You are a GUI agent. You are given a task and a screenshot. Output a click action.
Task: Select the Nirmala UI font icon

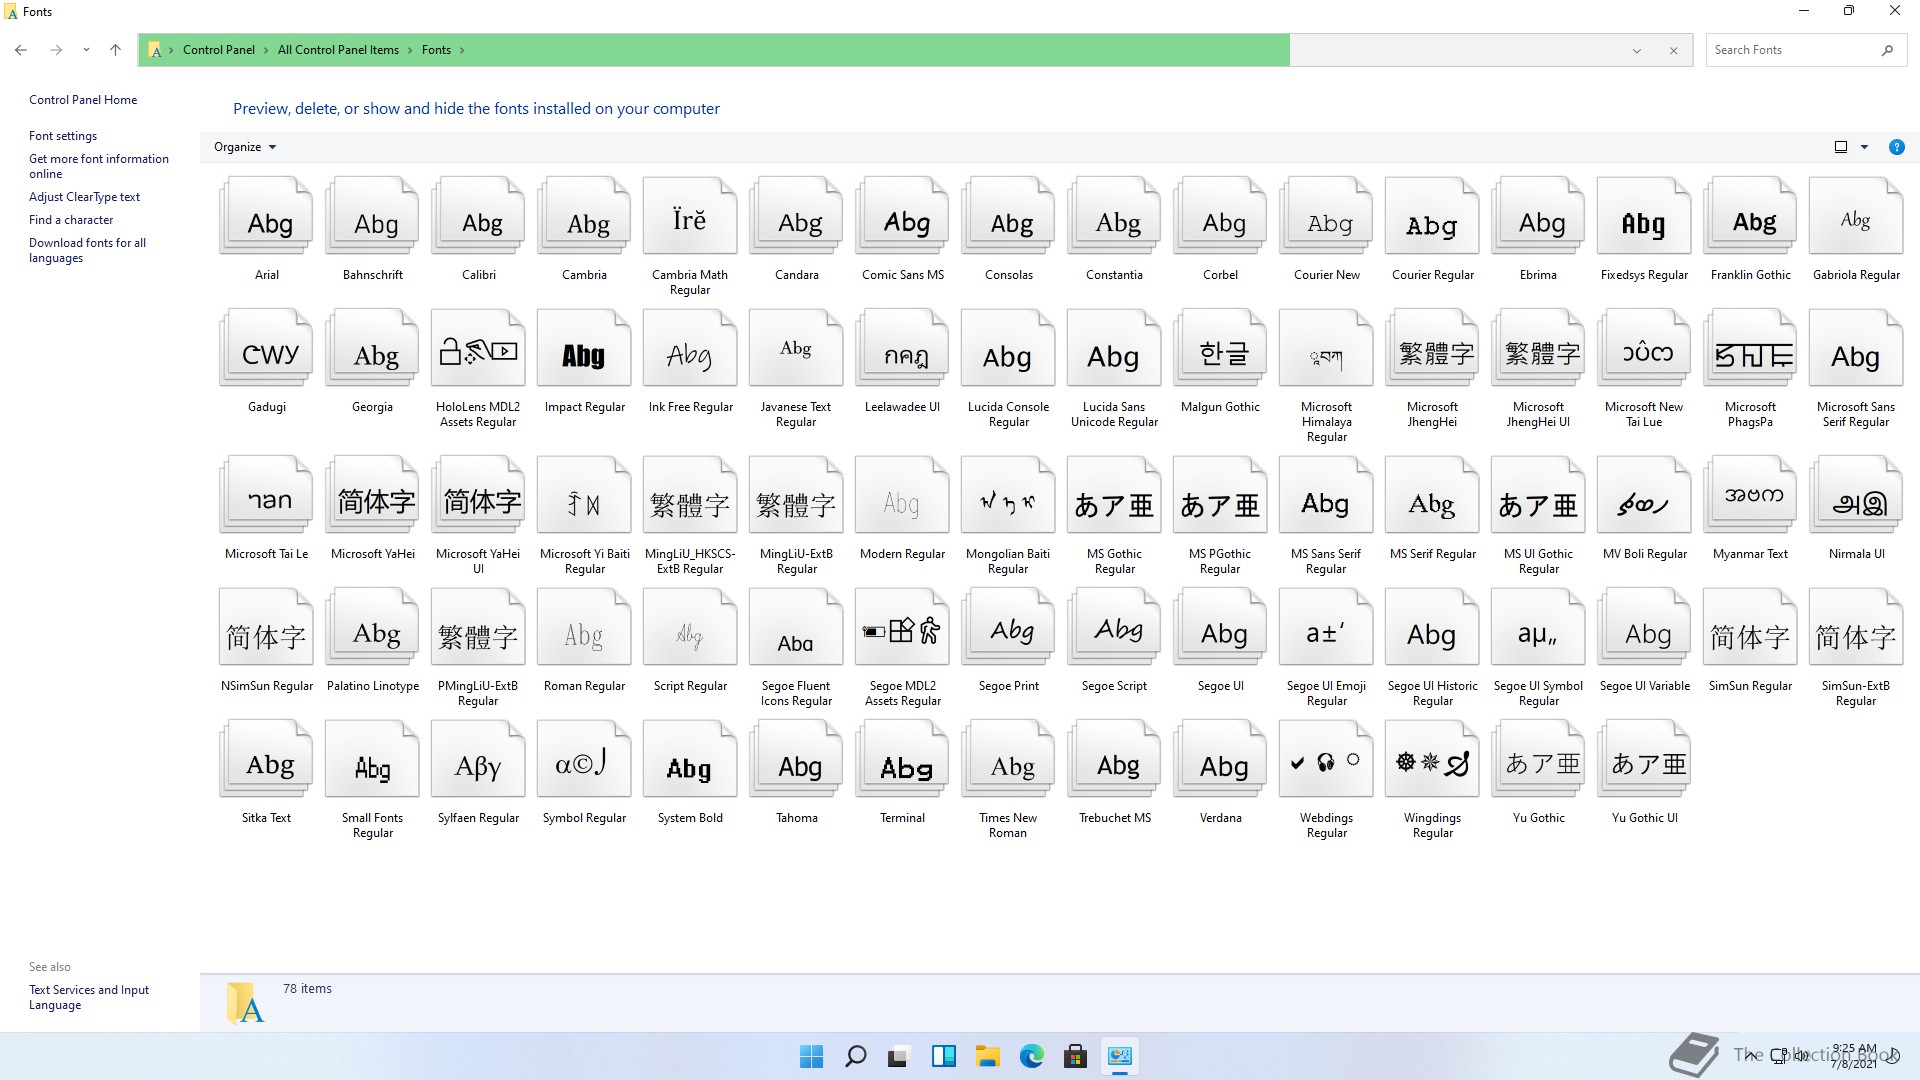click(1856, 496)
